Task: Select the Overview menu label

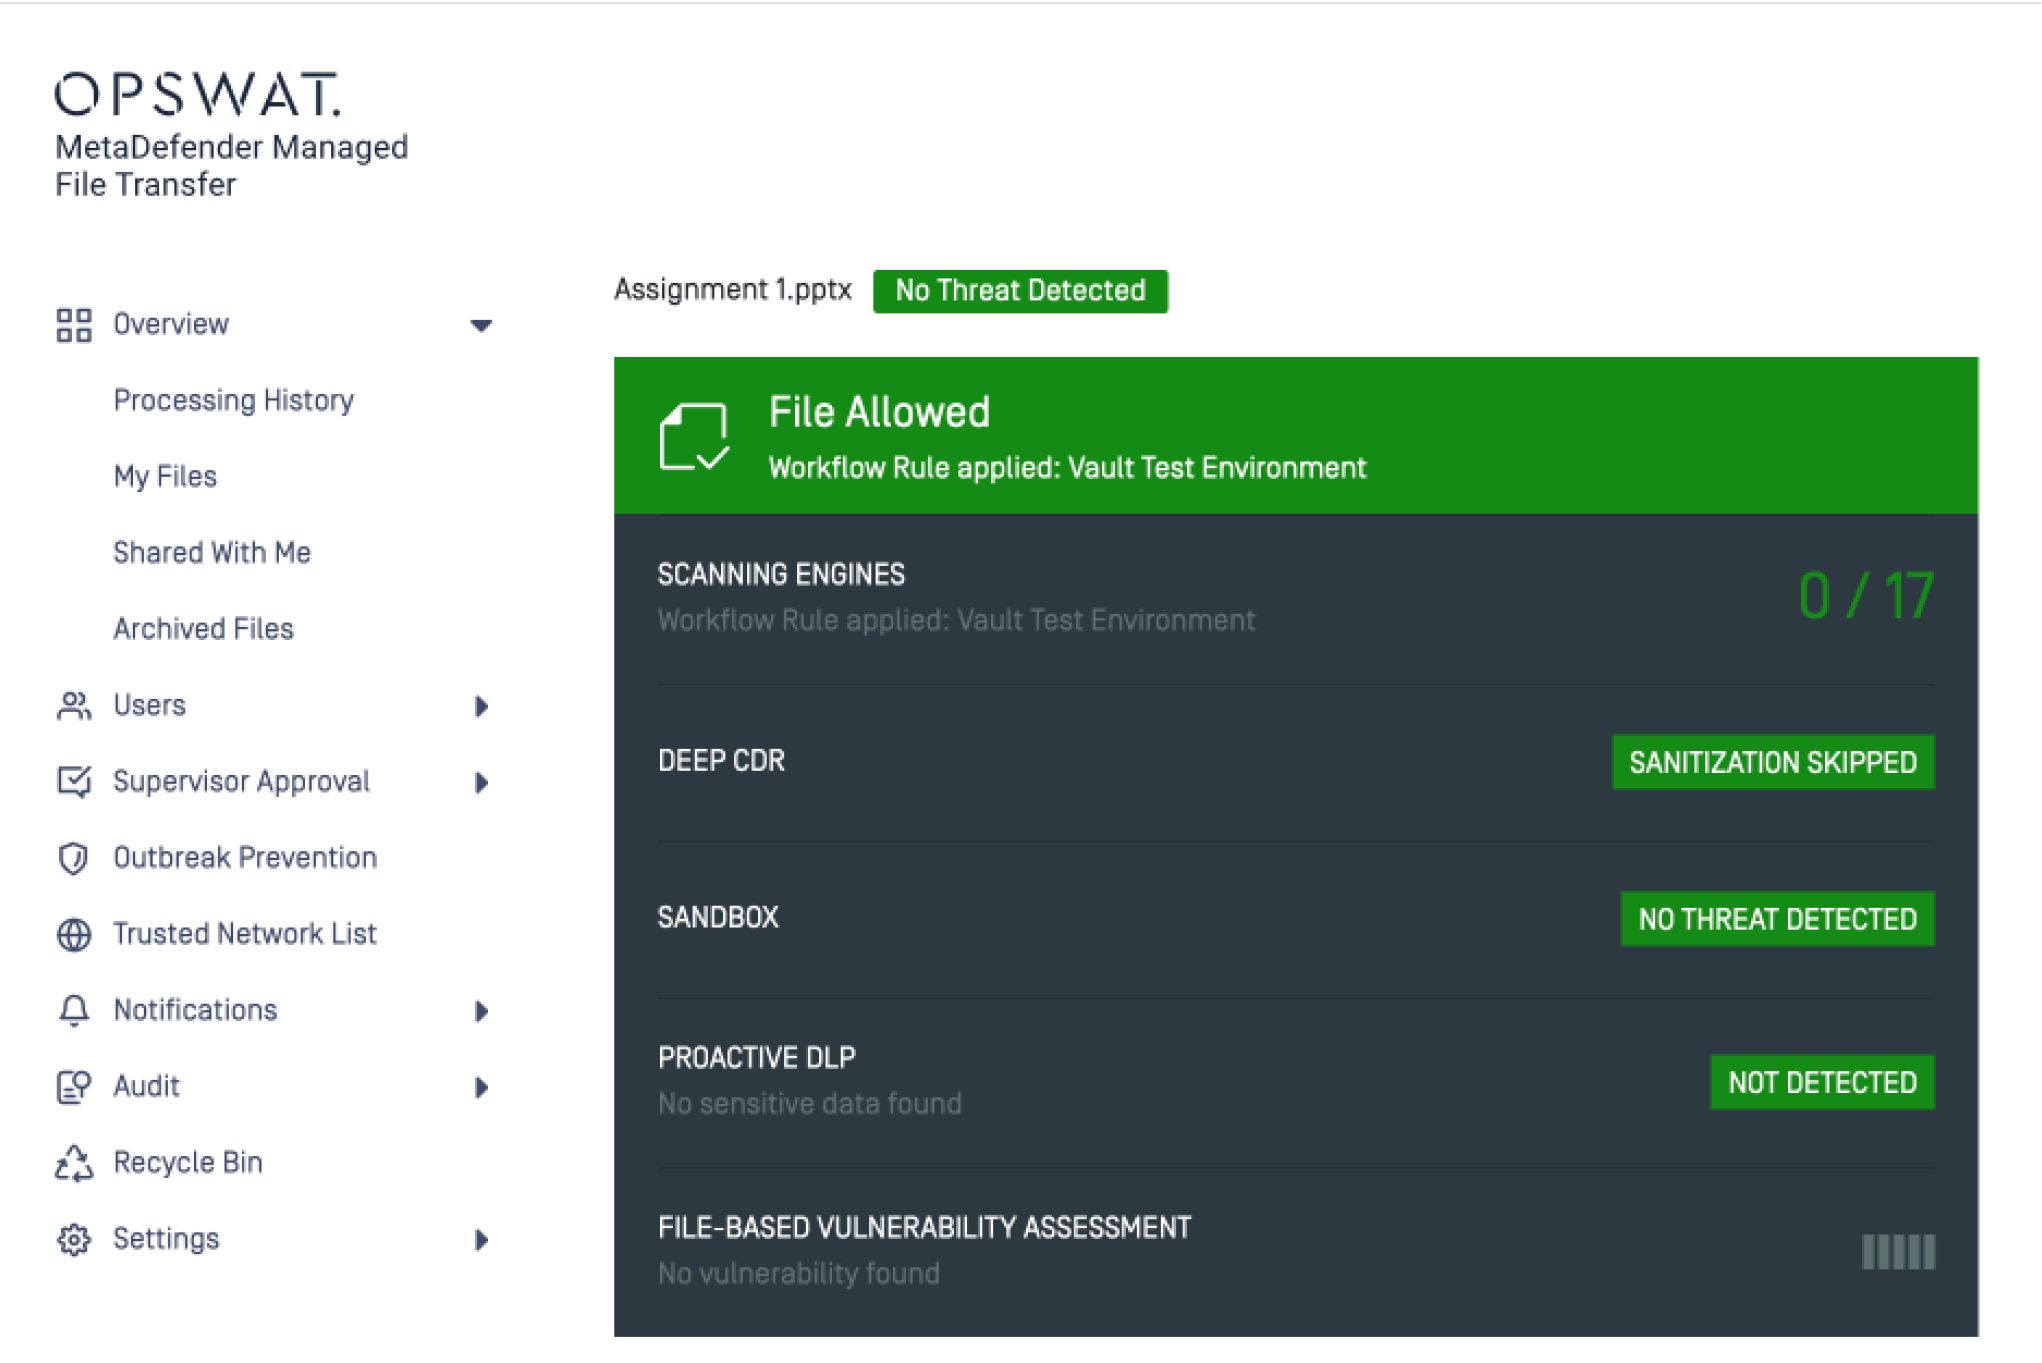Action: pos(171,324)
